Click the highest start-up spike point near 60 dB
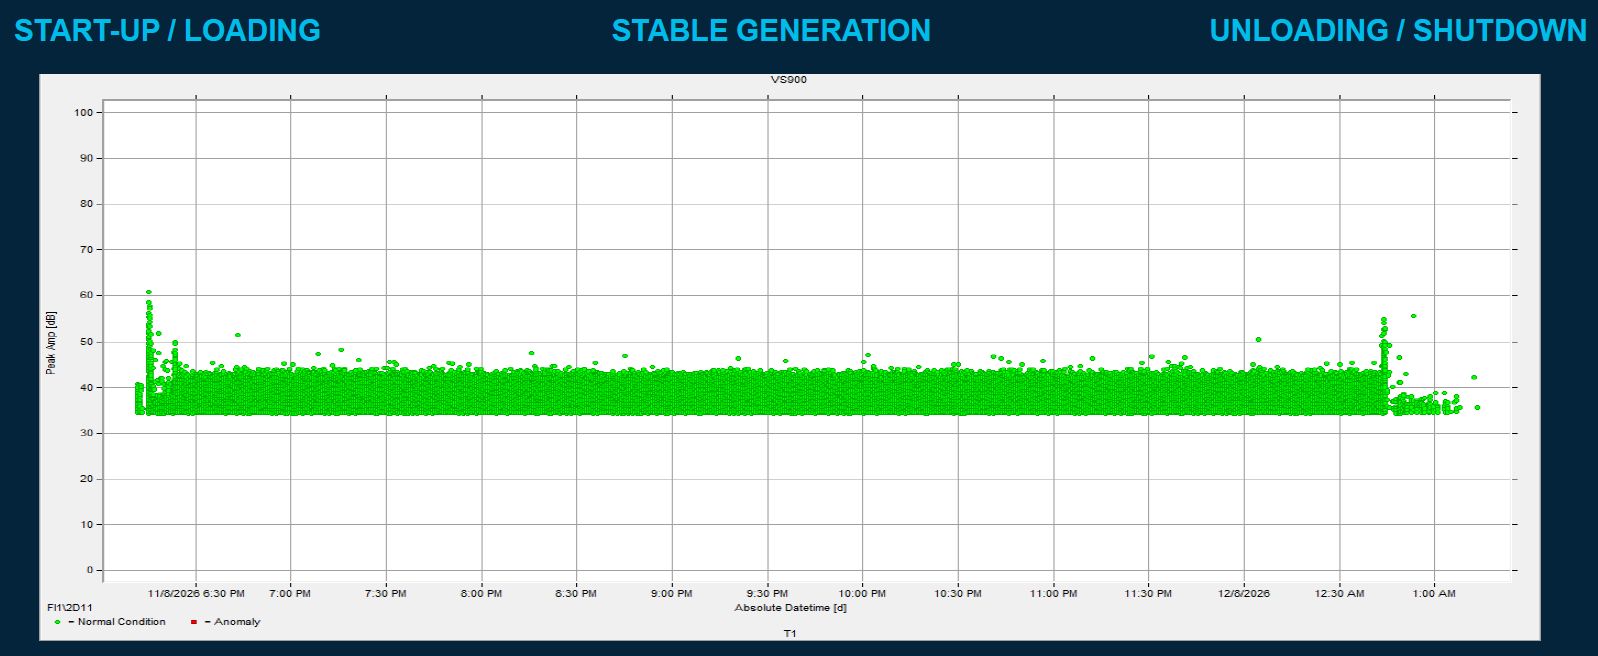The height and width of the screenshot is (656, 1598). tap(149, 292)
